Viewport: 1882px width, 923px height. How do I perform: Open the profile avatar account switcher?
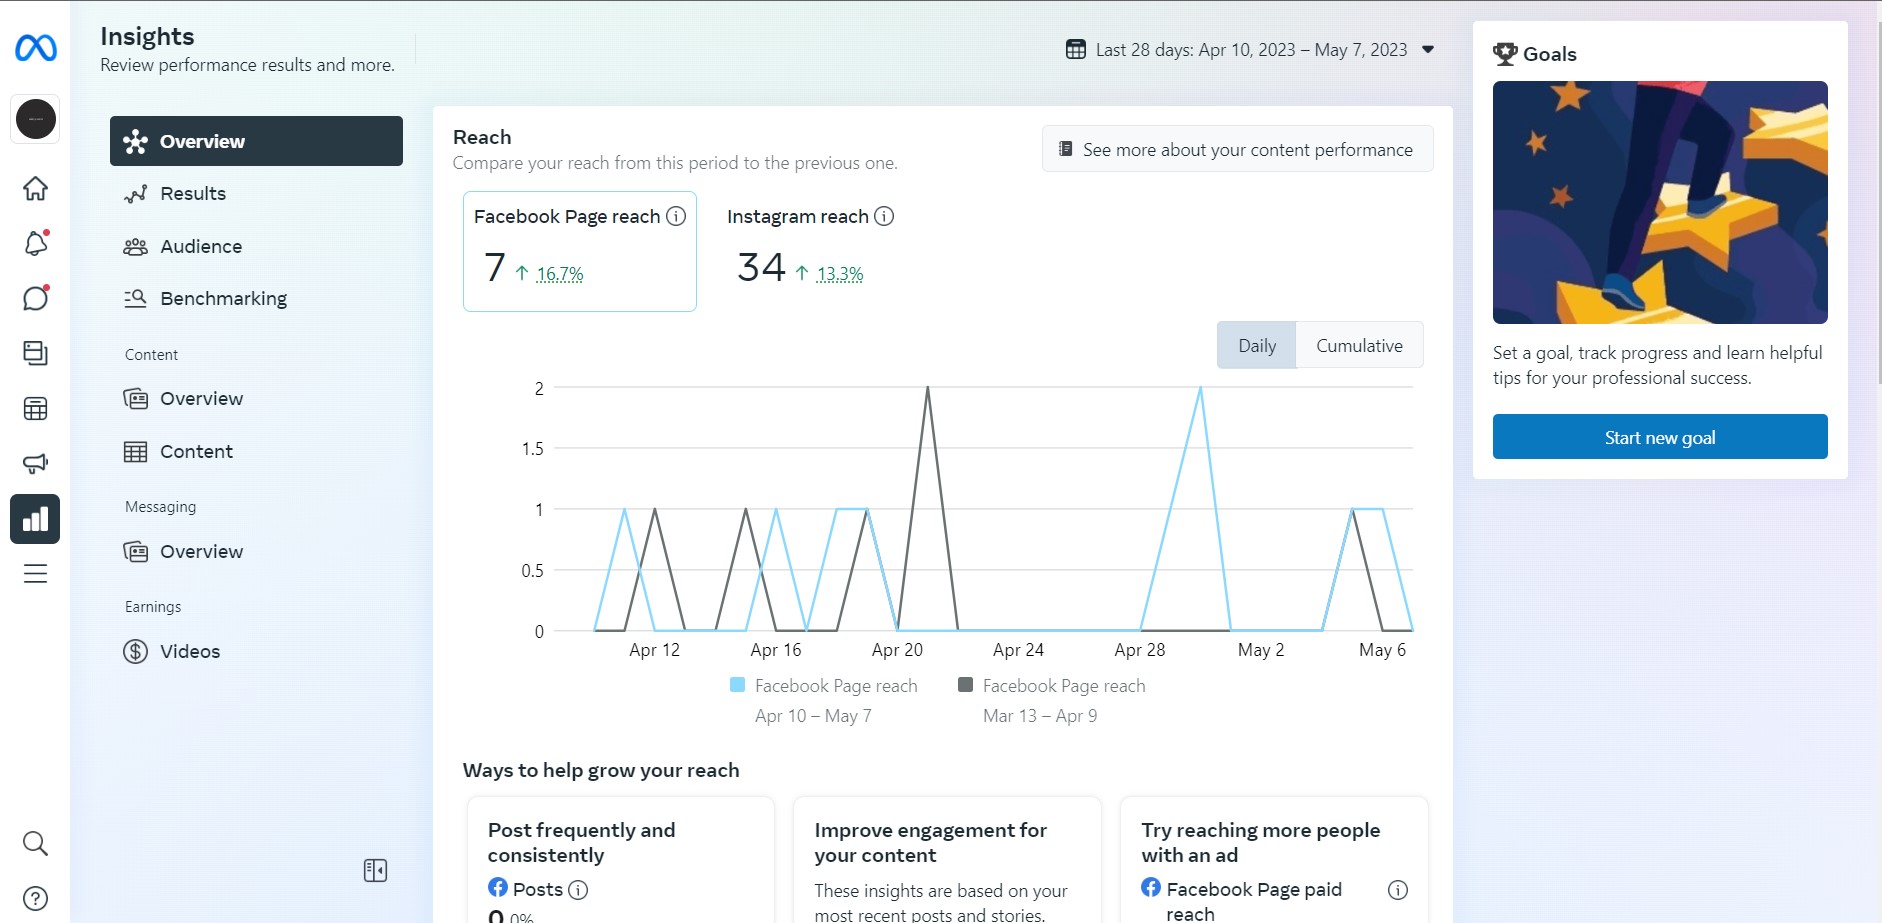click(36, 119)
